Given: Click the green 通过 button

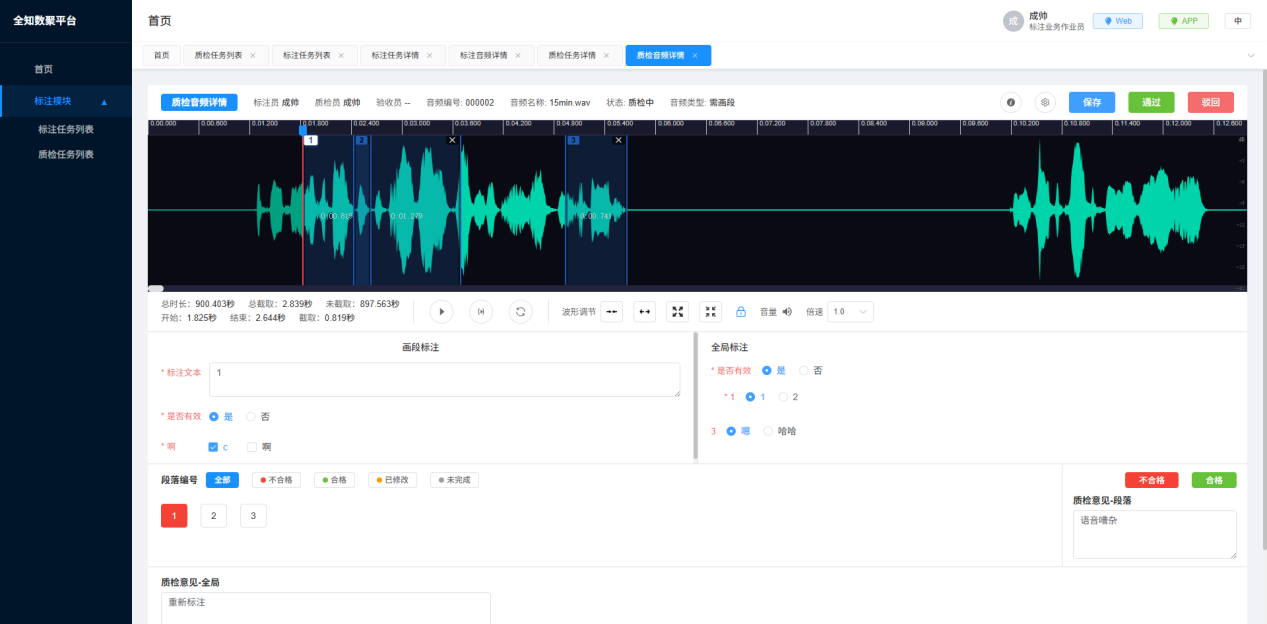Looking at the screenshot, I should (1151, 102).
